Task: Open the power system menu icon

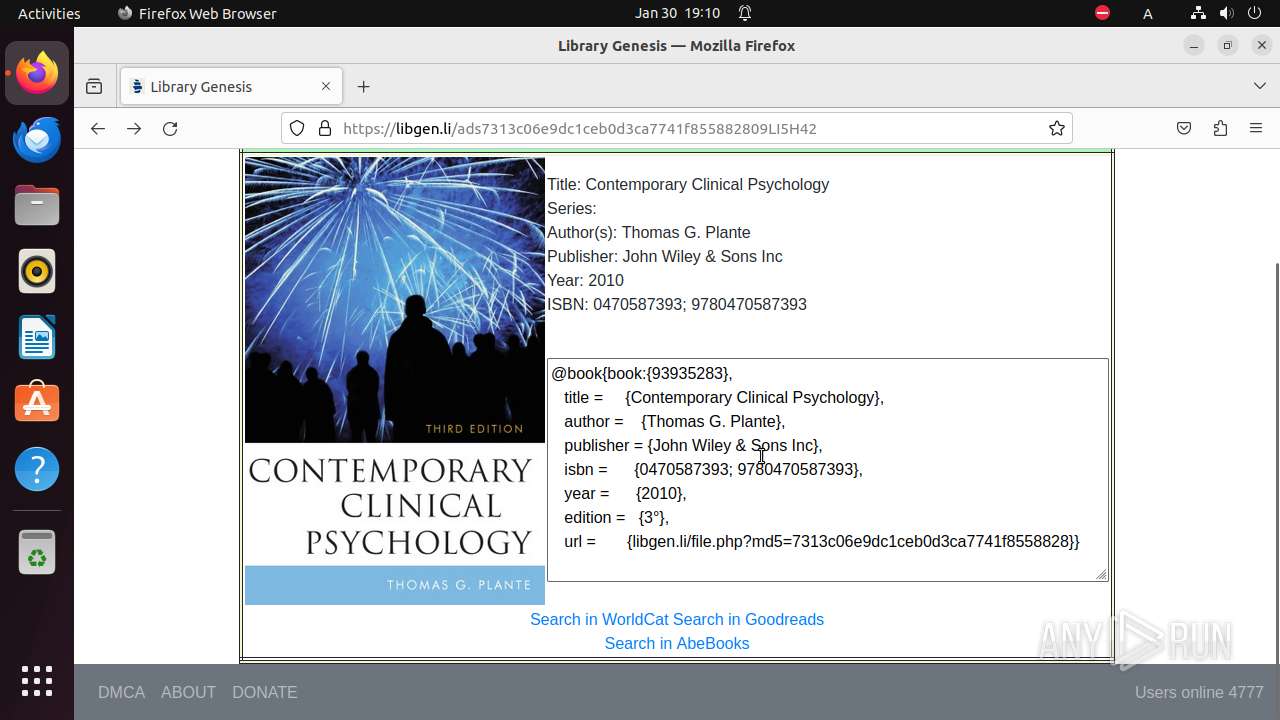Action: point(1255,13)
